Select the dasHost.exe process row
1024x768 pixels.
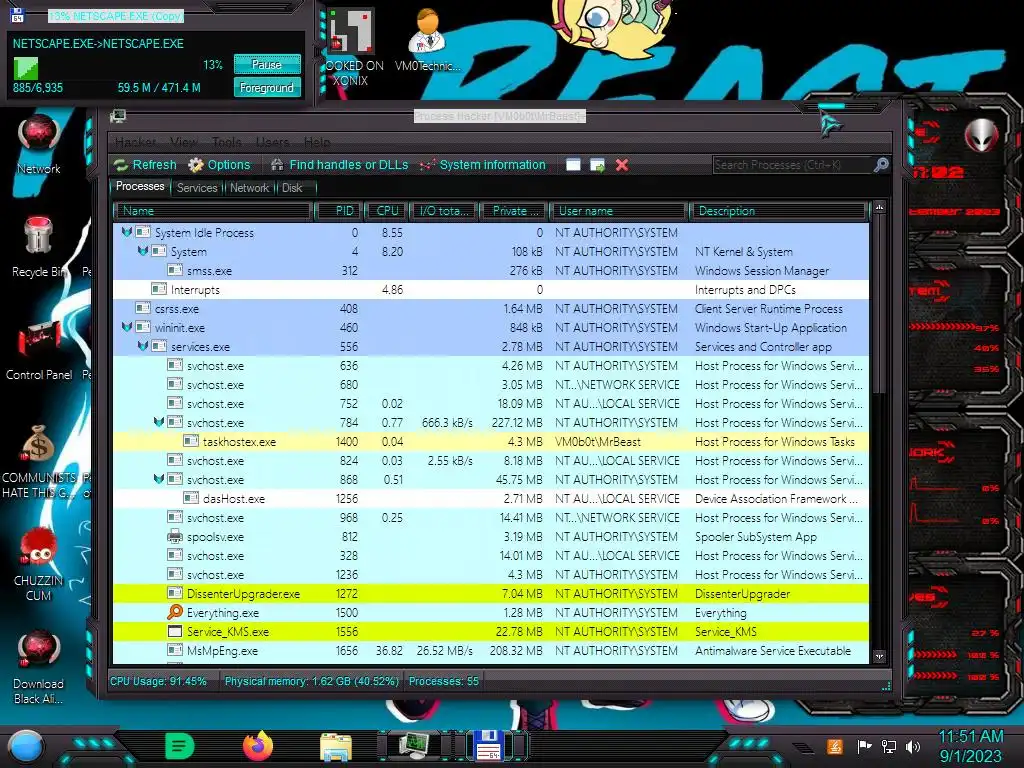click(x=490, y=498)
